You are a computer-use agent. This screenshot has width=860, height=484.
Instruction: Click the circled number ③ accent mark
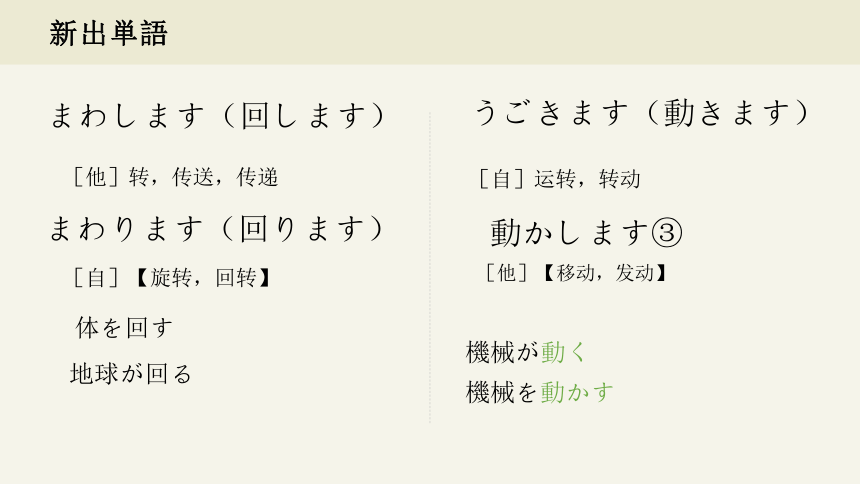click(666, 233)
